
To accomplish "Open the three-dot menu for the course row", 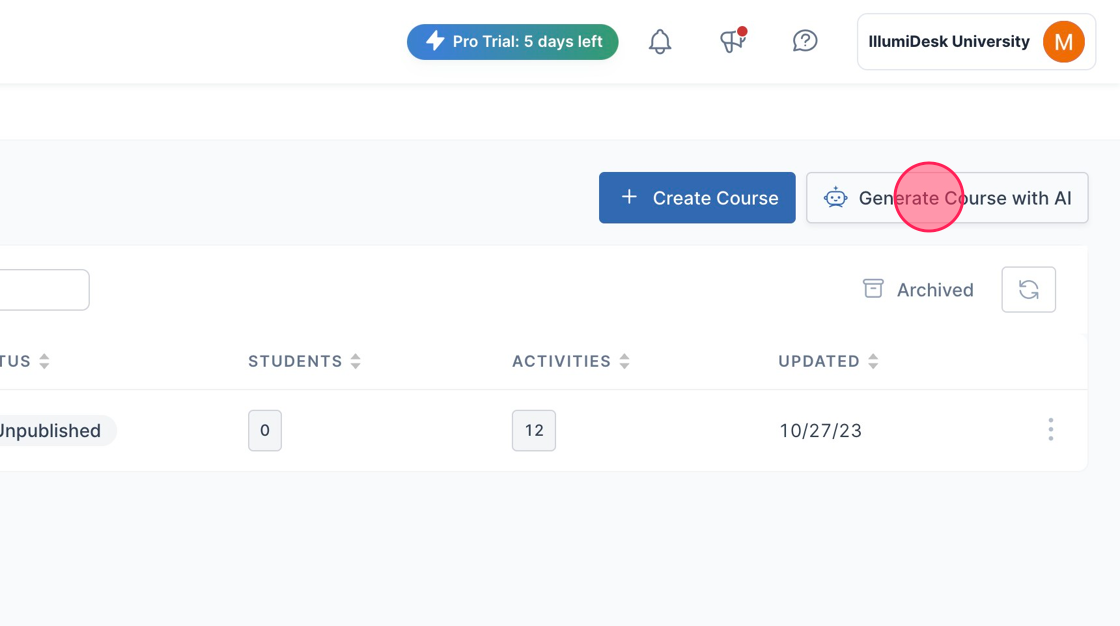I will (x=1050, y=430).
